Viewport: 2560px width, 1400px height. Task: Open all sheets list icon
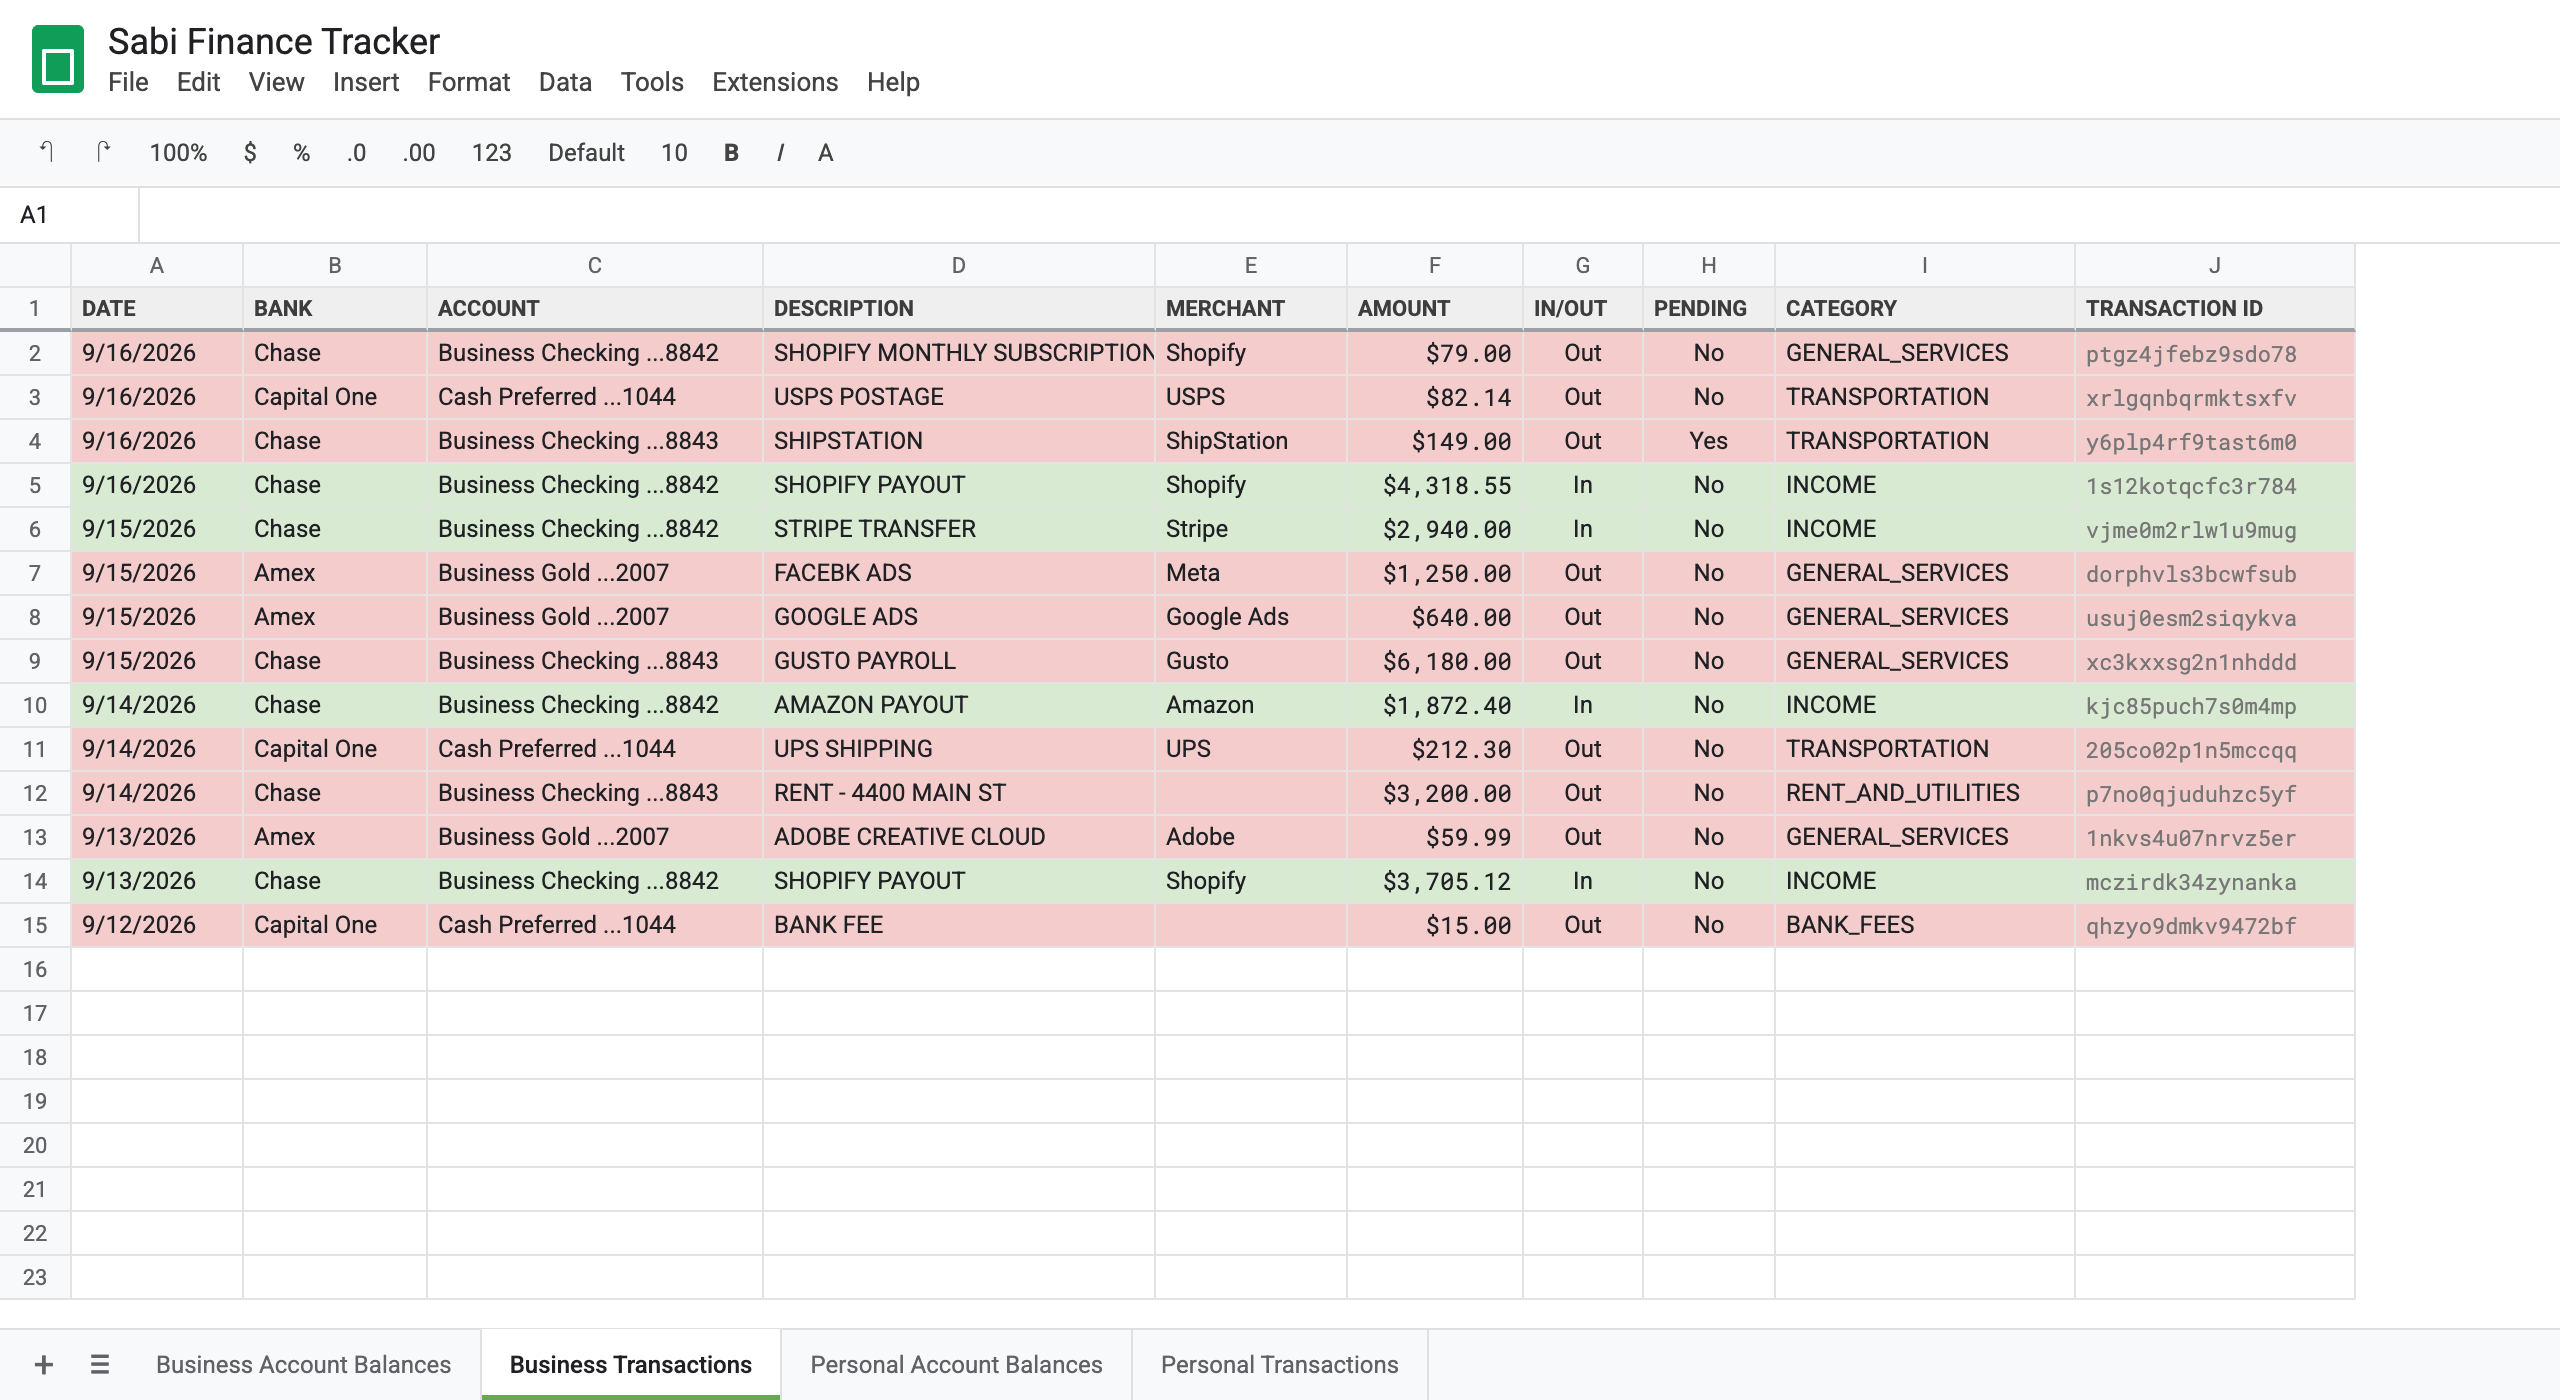[x=99, y=1364]
